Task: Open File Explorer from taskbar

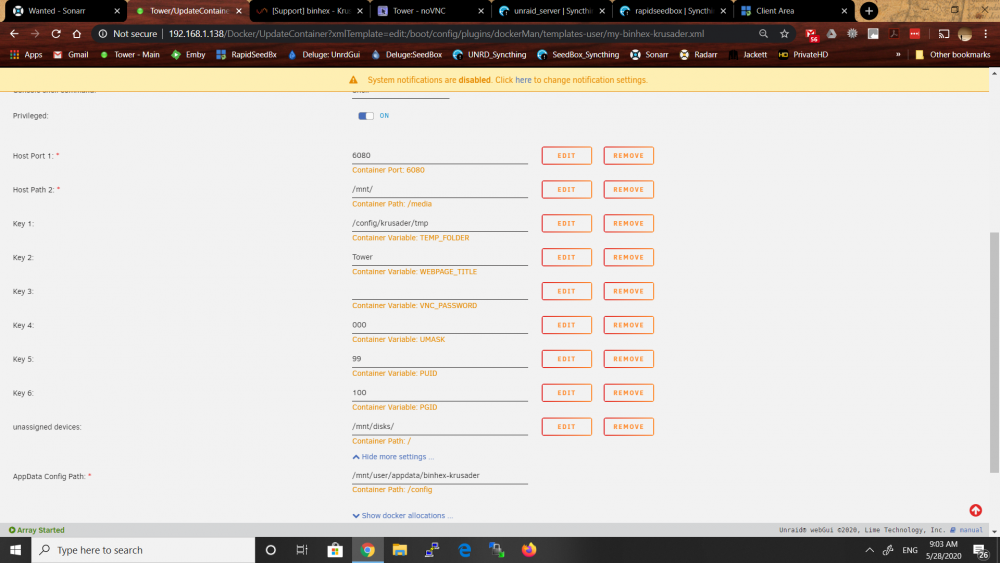Action: click(400, 550)
